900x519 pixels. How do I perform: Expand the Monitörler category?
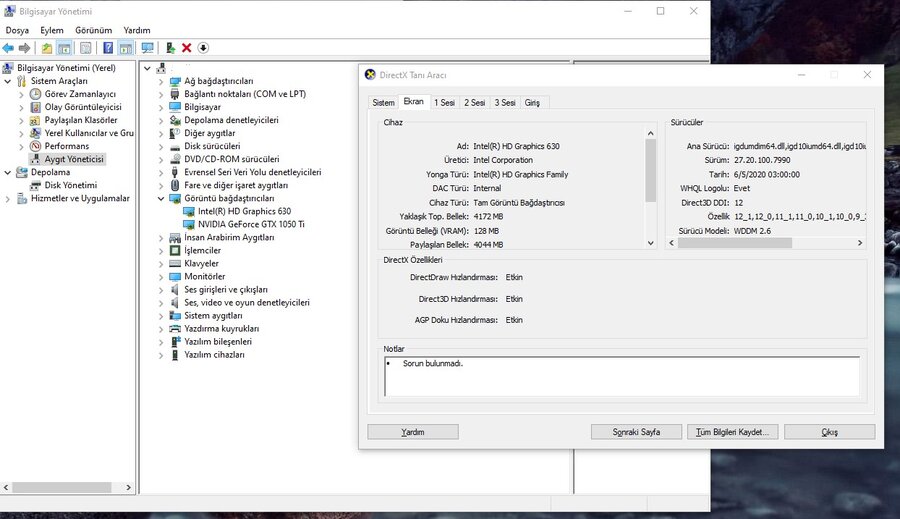161,277
